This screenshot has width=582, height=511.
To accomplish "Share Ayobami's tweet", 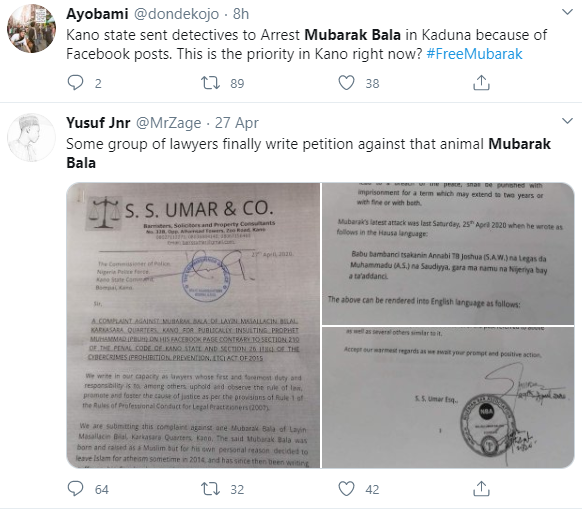I will (x=481, y=83).
